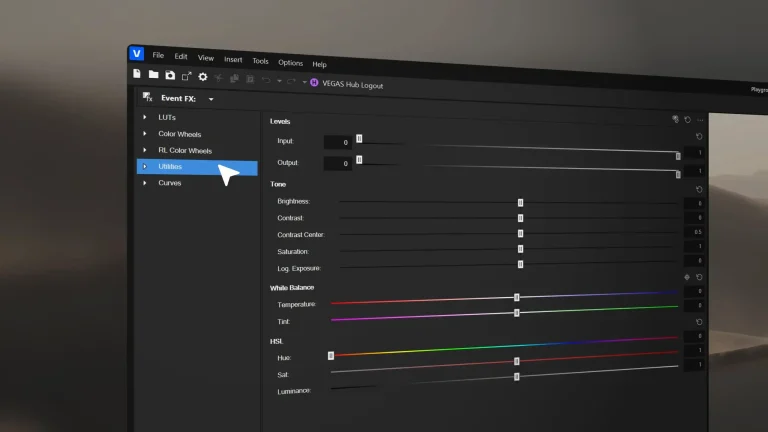Image resolution: width=768 pixels, height=432 pixels.
Task: Open the Options menu
Action: 290,63
